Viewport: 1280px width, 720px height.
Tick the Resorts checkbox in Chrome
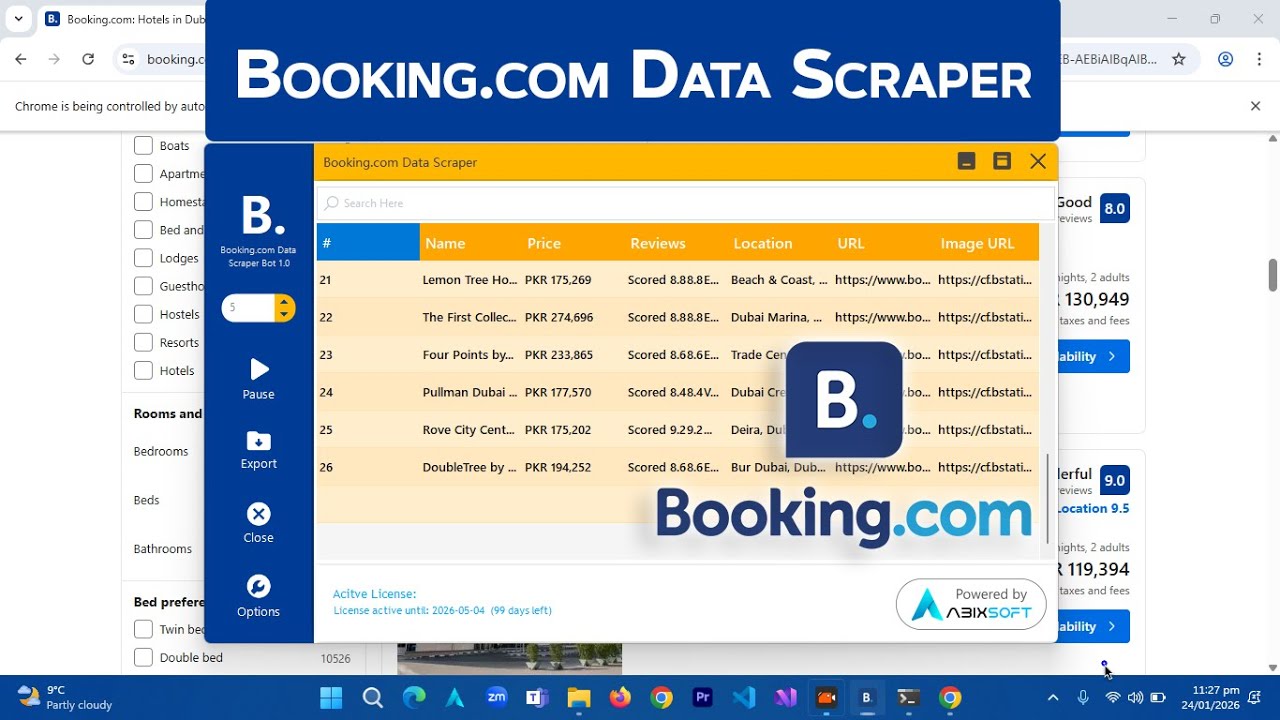[x=143, y=341]
